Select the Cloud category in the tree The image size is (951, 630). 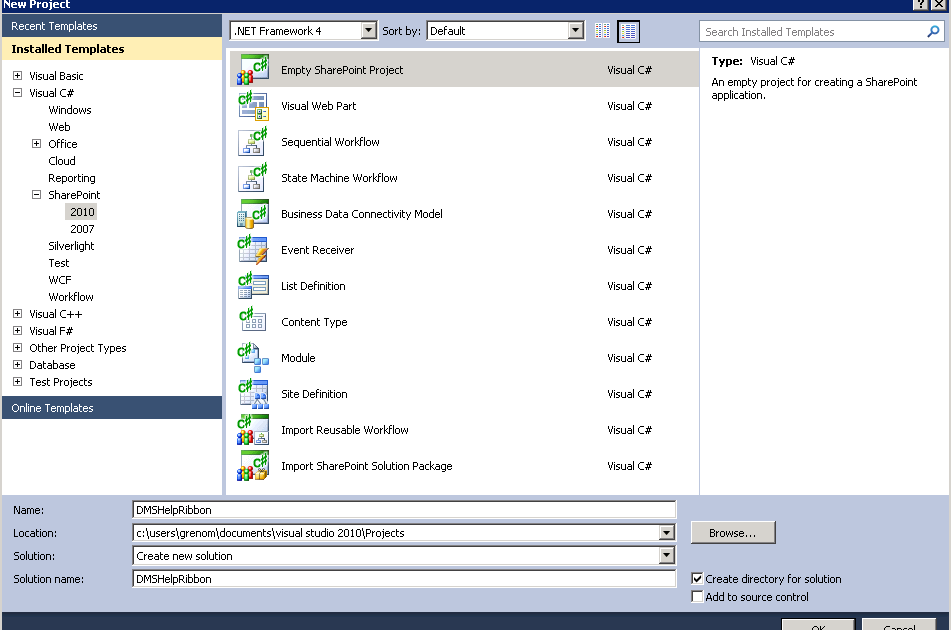point(62,161)
